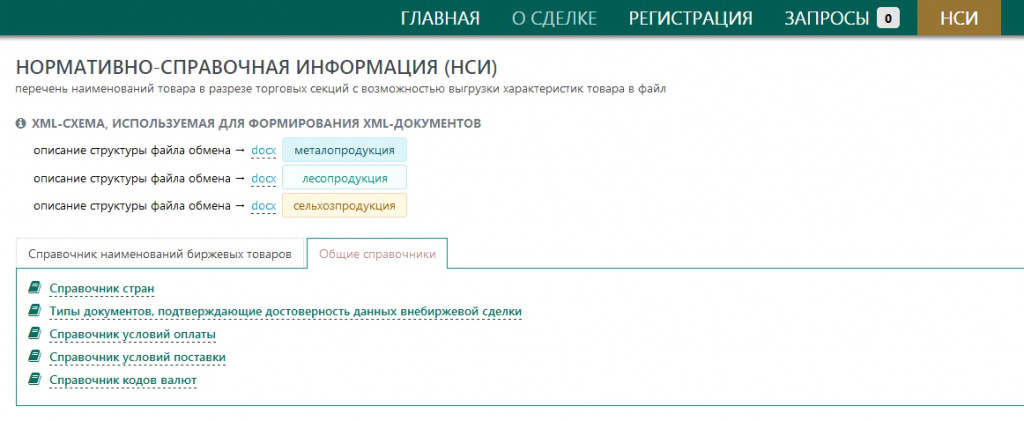Select the Общие справочники tab
Screen dimensions: 1024x421
(x=377, y=254)
